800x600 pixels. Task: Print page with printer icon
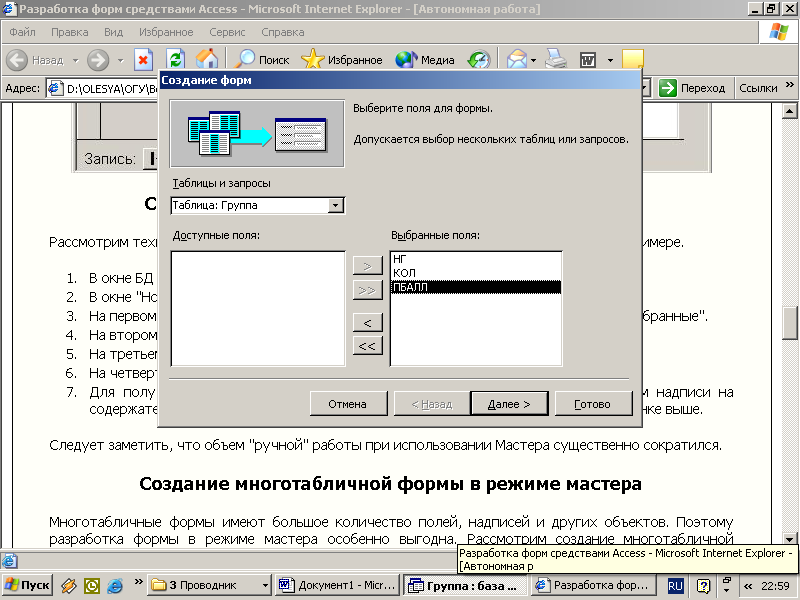pos(556,60)
